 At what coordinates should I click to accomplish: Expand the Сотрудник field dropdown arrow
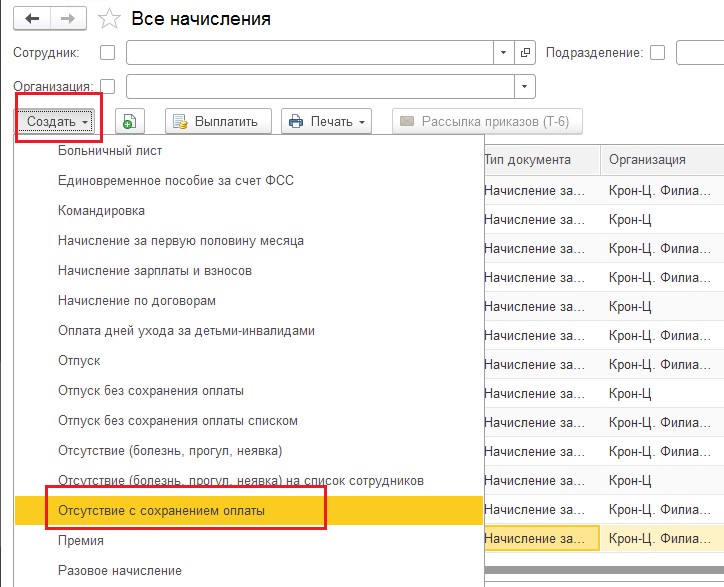pos(504,53)
